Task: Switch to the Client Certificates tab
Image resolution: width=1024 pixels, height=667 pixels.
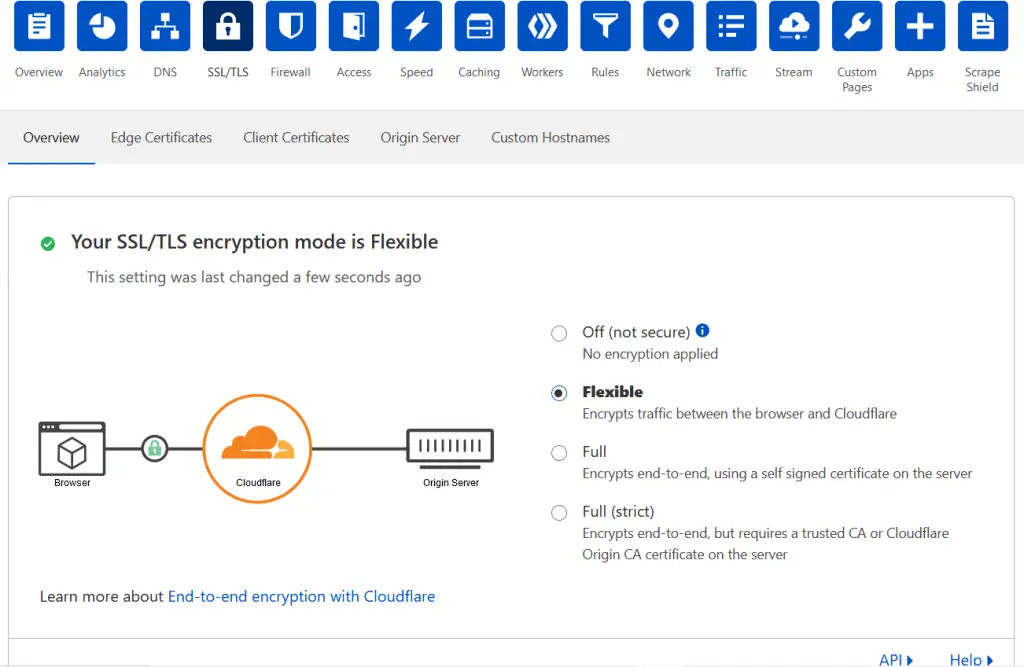Action: coord(296,138)
